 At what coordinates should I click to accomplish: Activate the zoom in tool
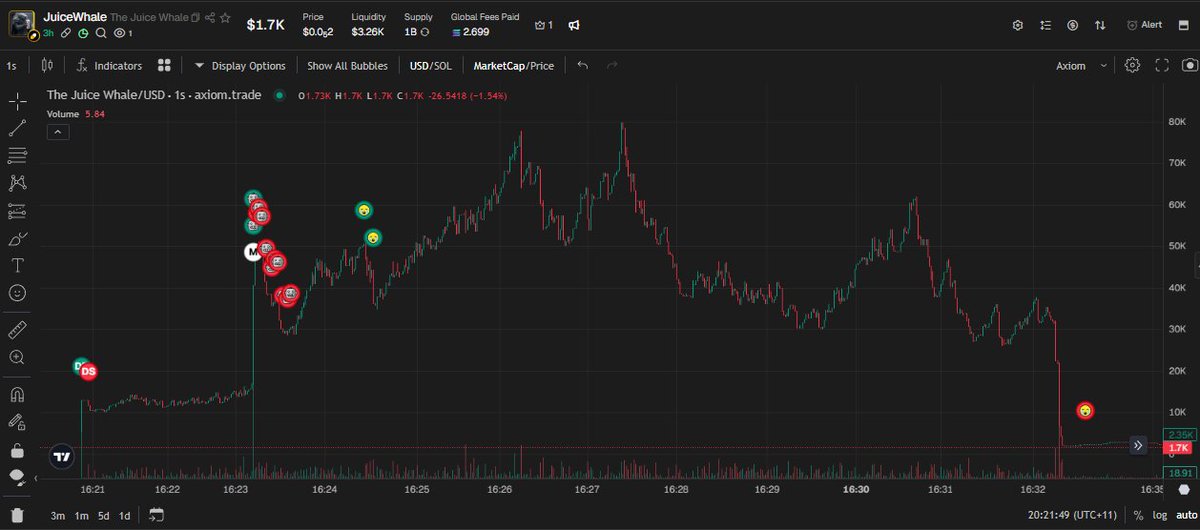[x=17, y=357]
